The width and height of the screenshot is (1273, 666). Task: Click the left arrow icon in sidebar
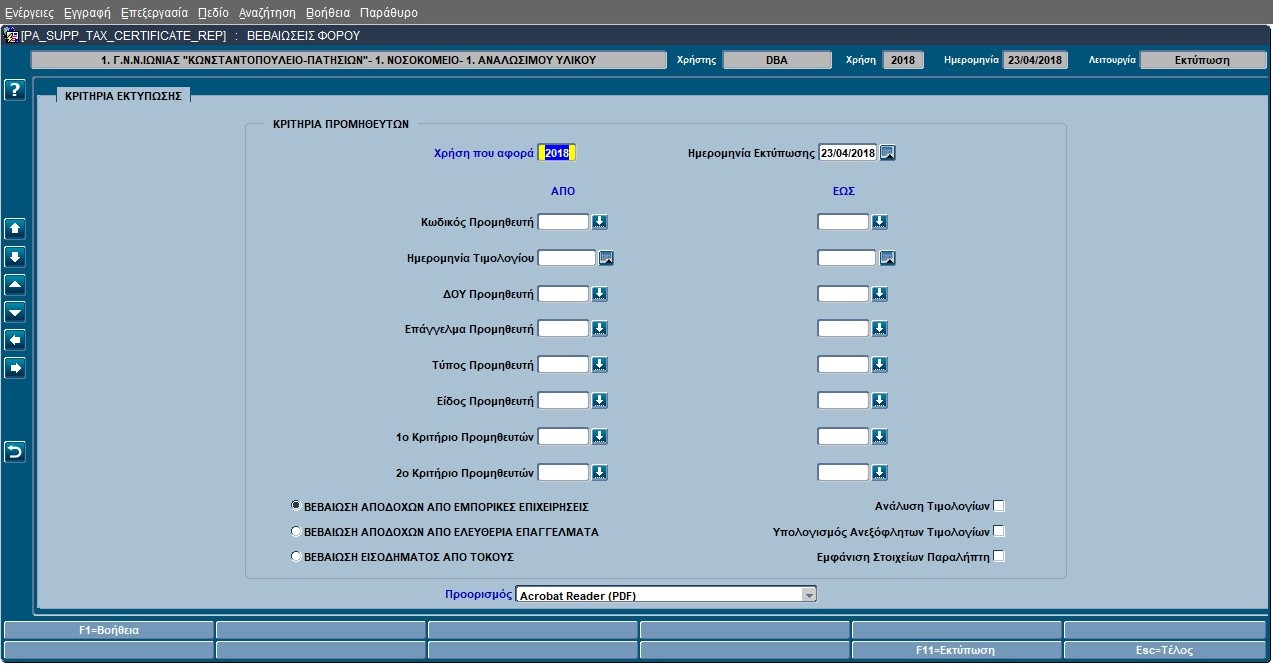click(15, 341)
